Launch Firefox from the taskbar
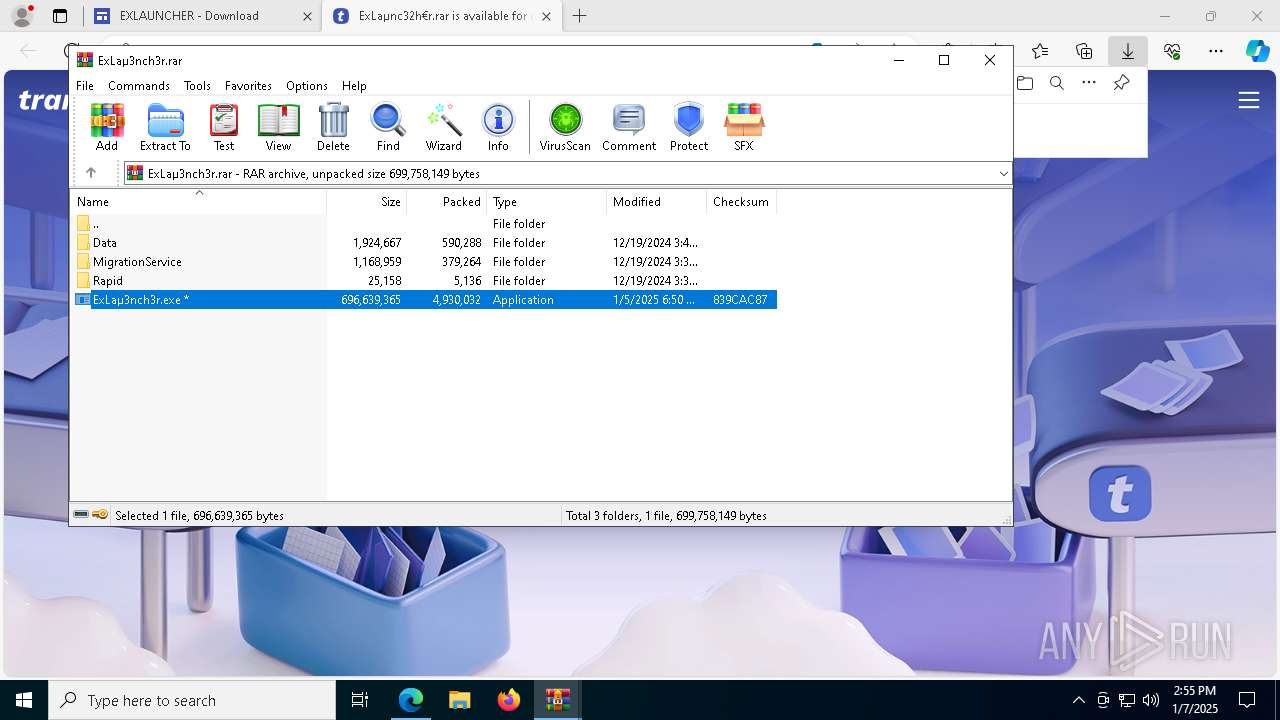This screenshot has height=720, width=1280. (509, 700)
